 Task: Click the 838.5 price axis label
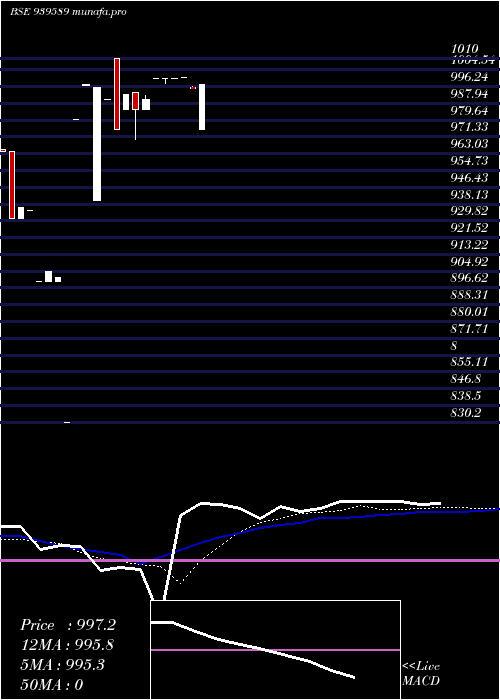(466, 396)
